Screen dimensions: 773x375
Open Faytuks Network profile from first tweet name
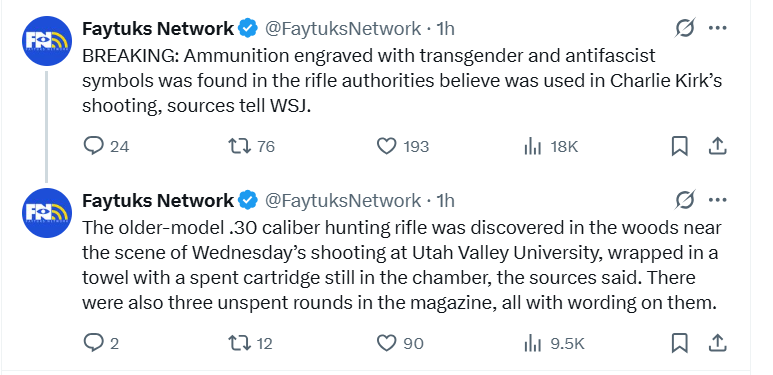(x=158, y=29)
